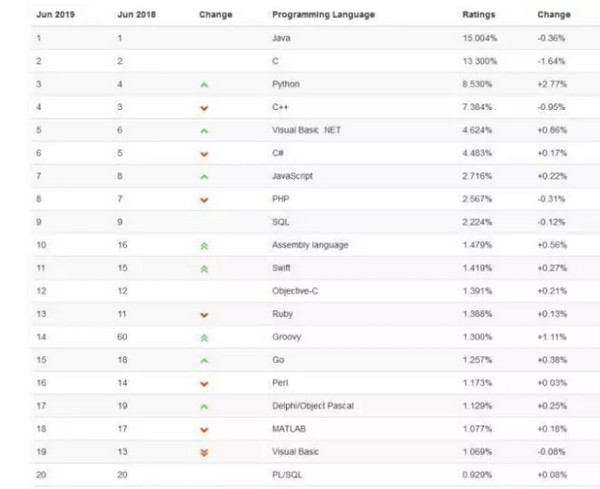Click the Ratings column header
Screen dimensions: 600x489
(476, 16)
